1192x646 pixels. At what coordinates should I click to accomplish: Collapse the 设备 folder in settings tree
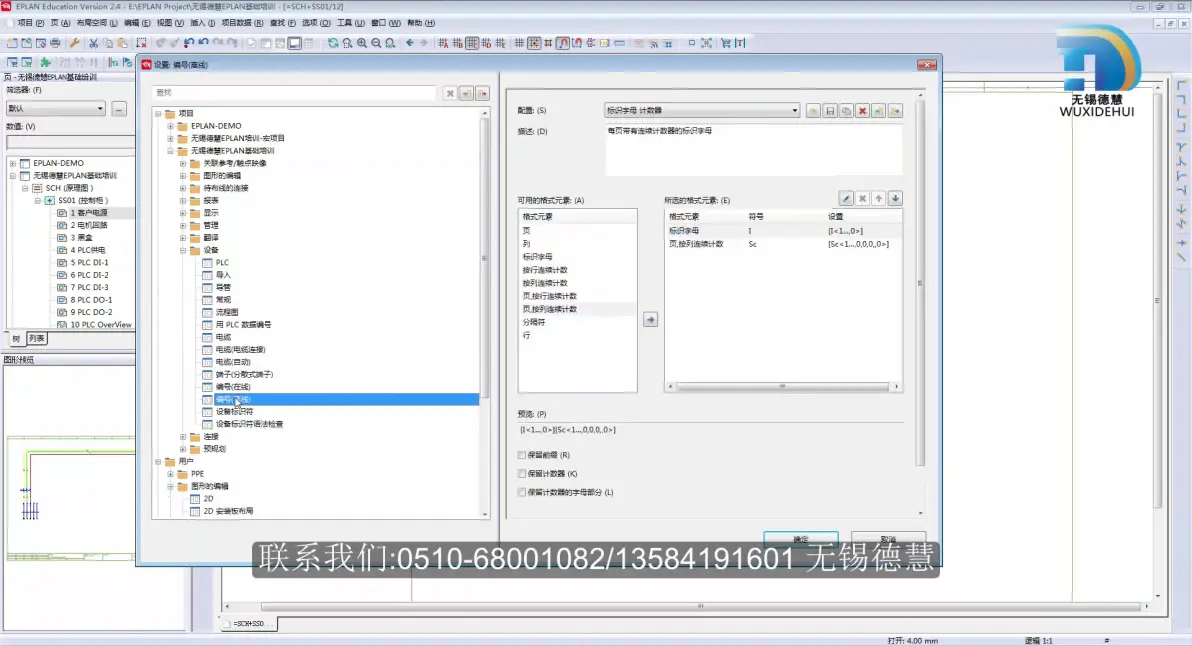183,250
